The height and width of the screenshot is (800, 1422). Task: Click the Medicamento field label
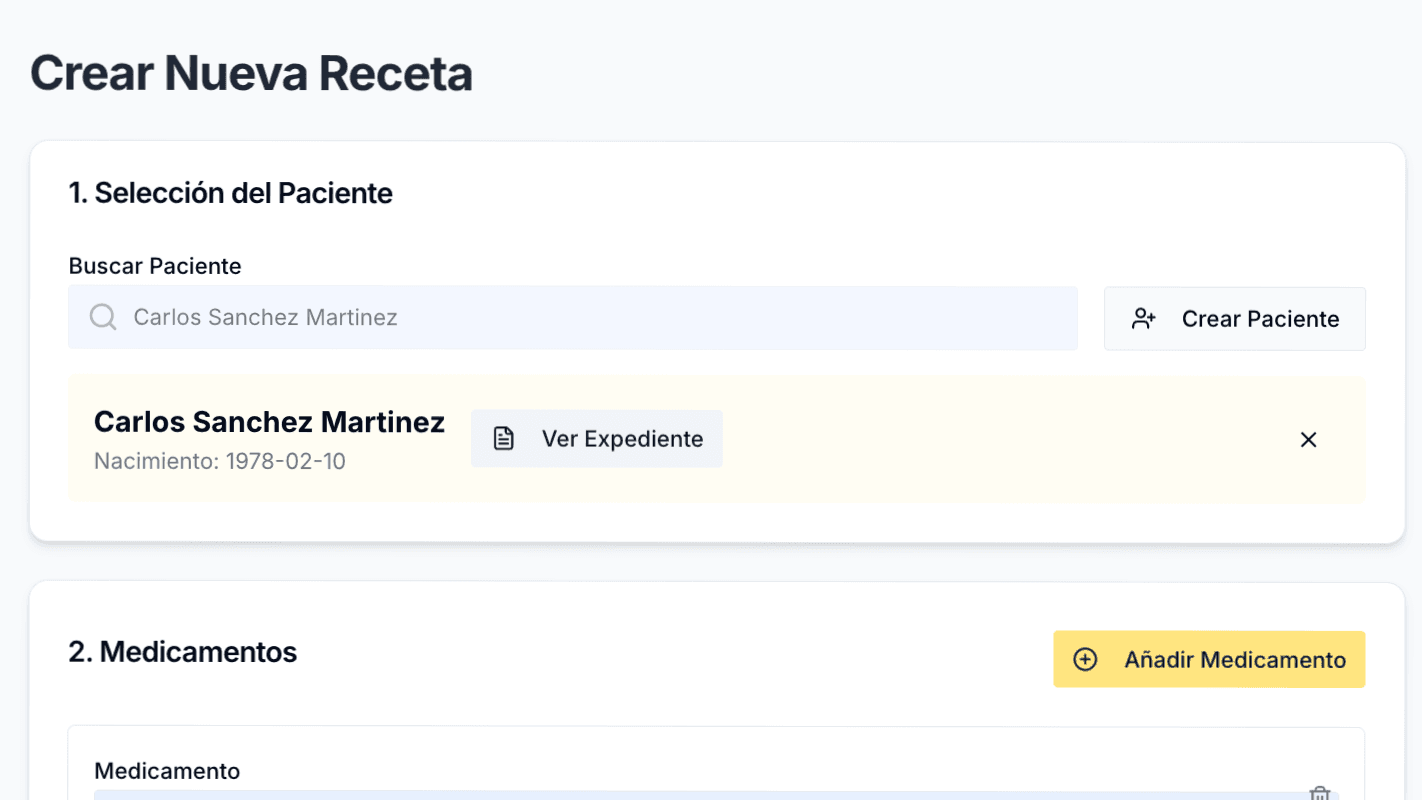click(x=167, y=771)
